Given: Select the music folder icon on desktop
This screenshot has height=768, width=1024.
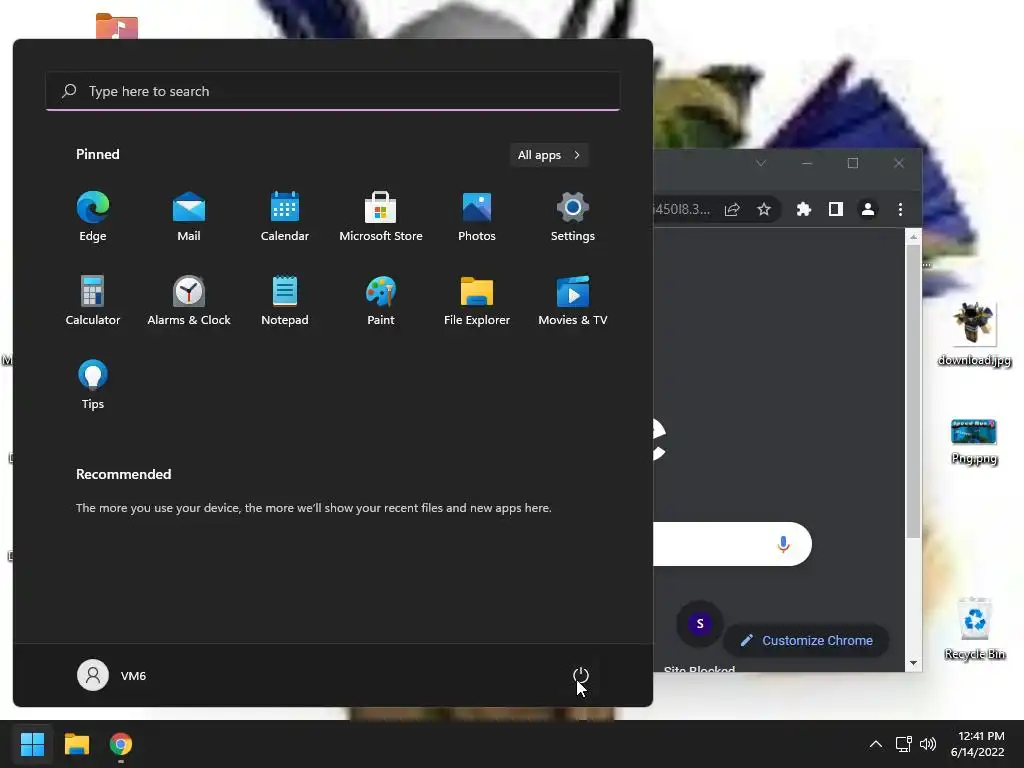Looking at the screenshot, I should 117,27.
